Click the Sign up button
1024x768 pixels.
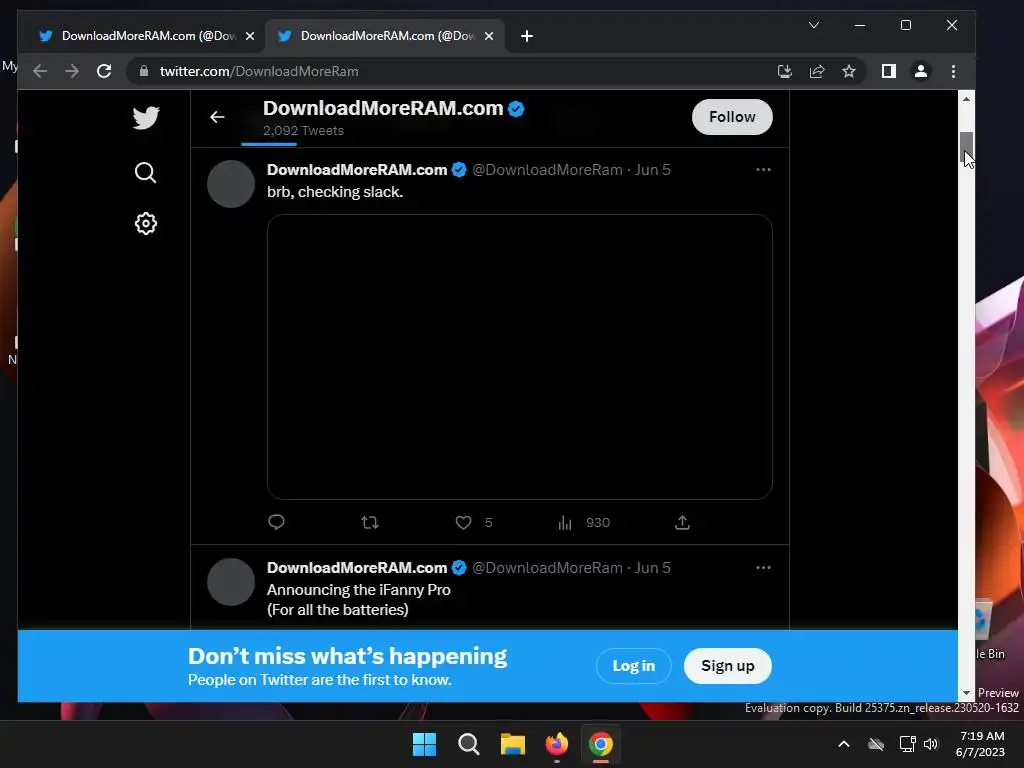point(728,666)
